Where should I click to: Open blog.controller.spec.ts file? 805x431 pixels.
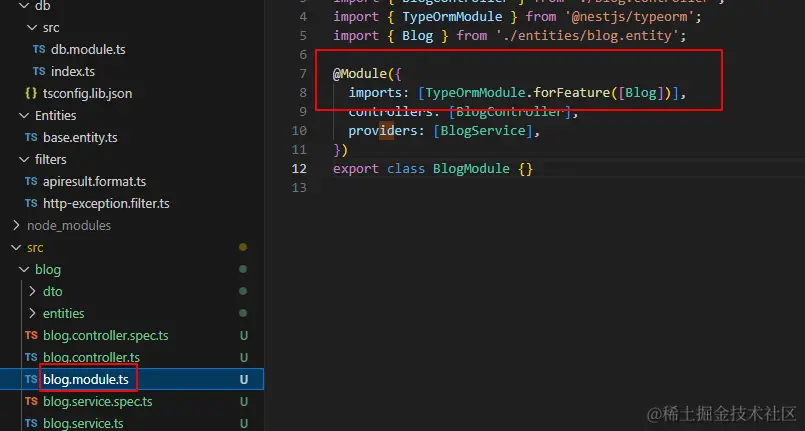click(x=106, y=336)
